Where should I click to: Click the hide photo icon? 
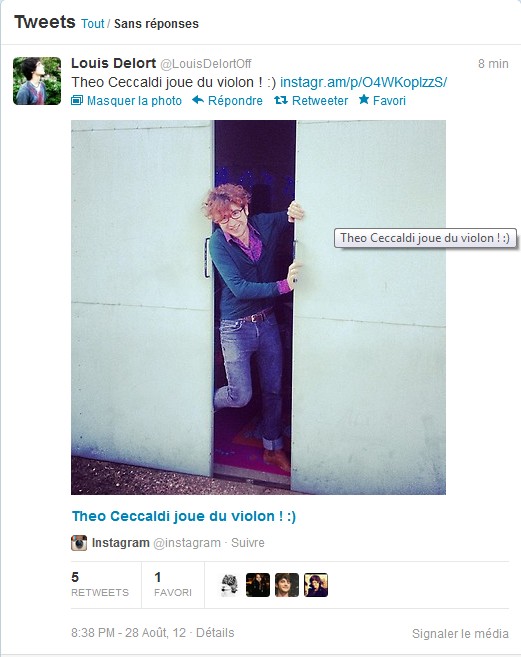[77, 100]
